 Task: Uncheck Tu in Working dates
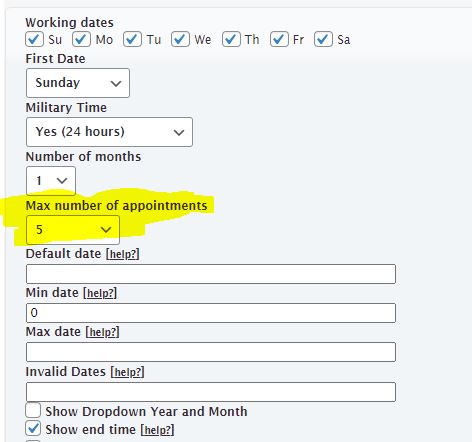pos(132,39)
